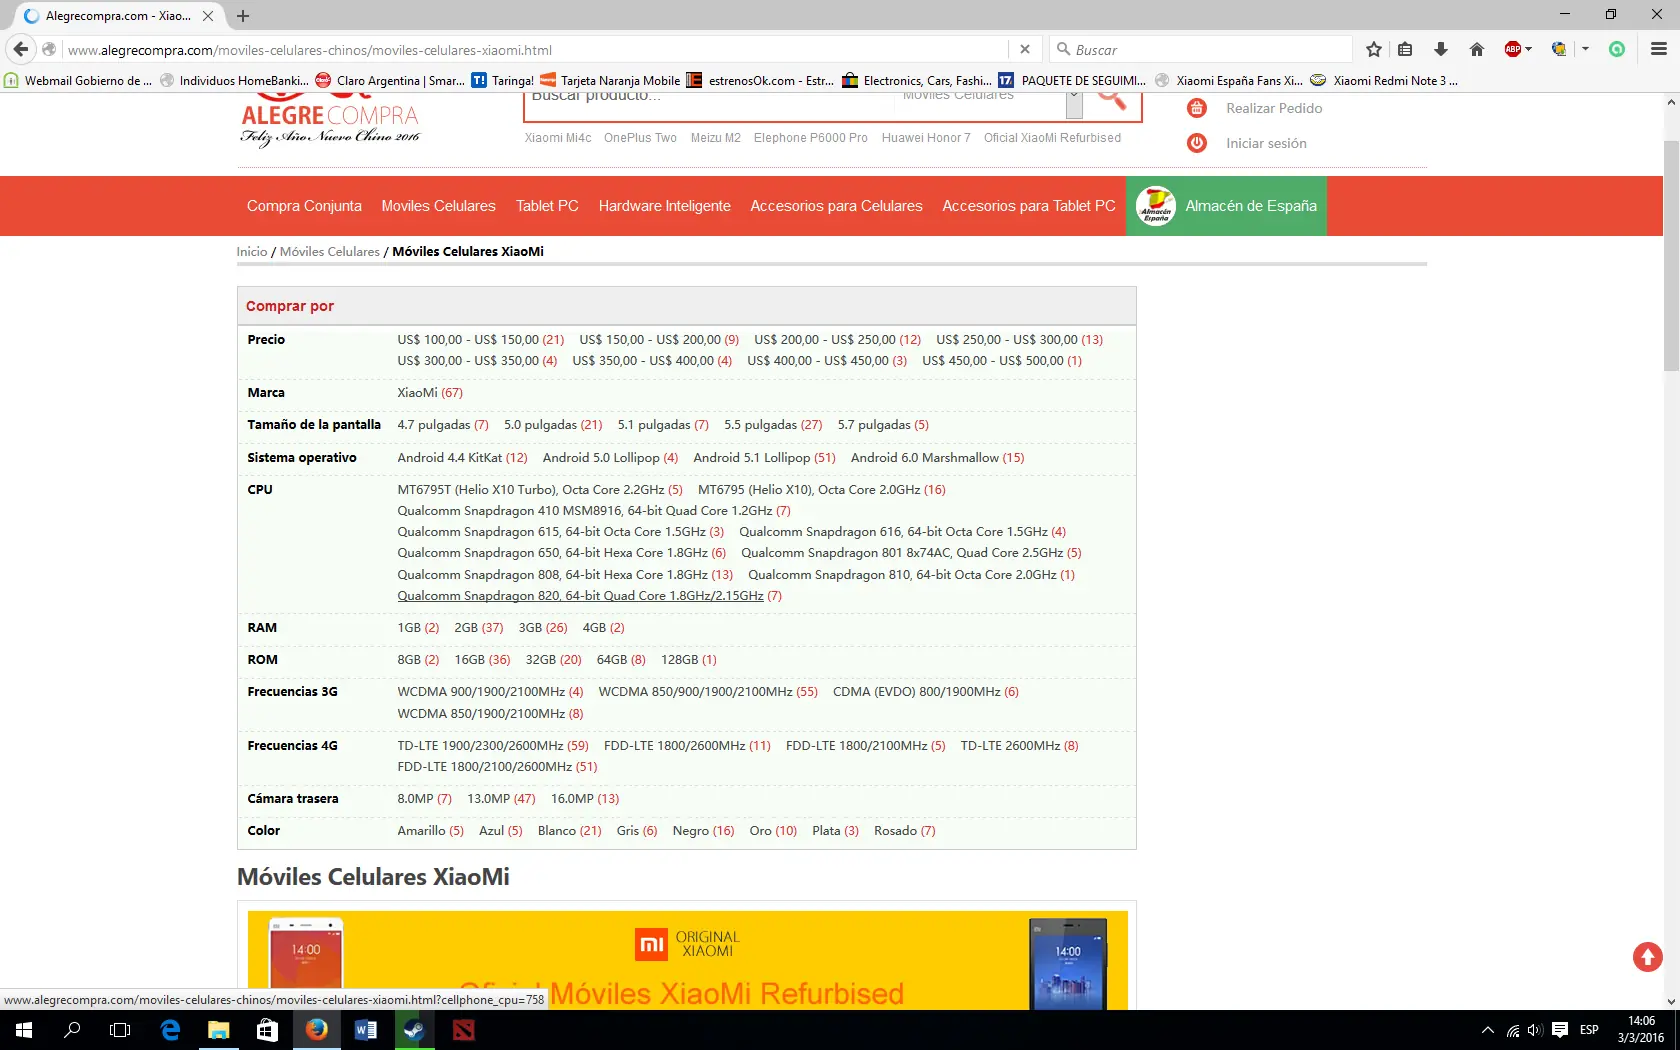Open File Explorer from the taskbar

point(218,1030)
